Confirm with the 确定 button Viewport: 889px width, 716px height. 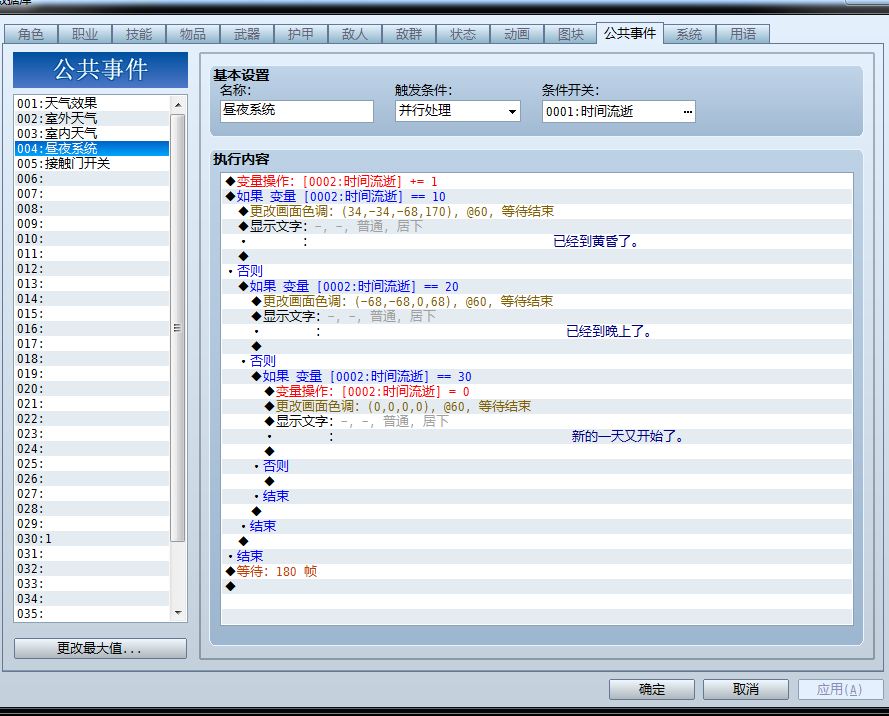click(x=652, y=689)
